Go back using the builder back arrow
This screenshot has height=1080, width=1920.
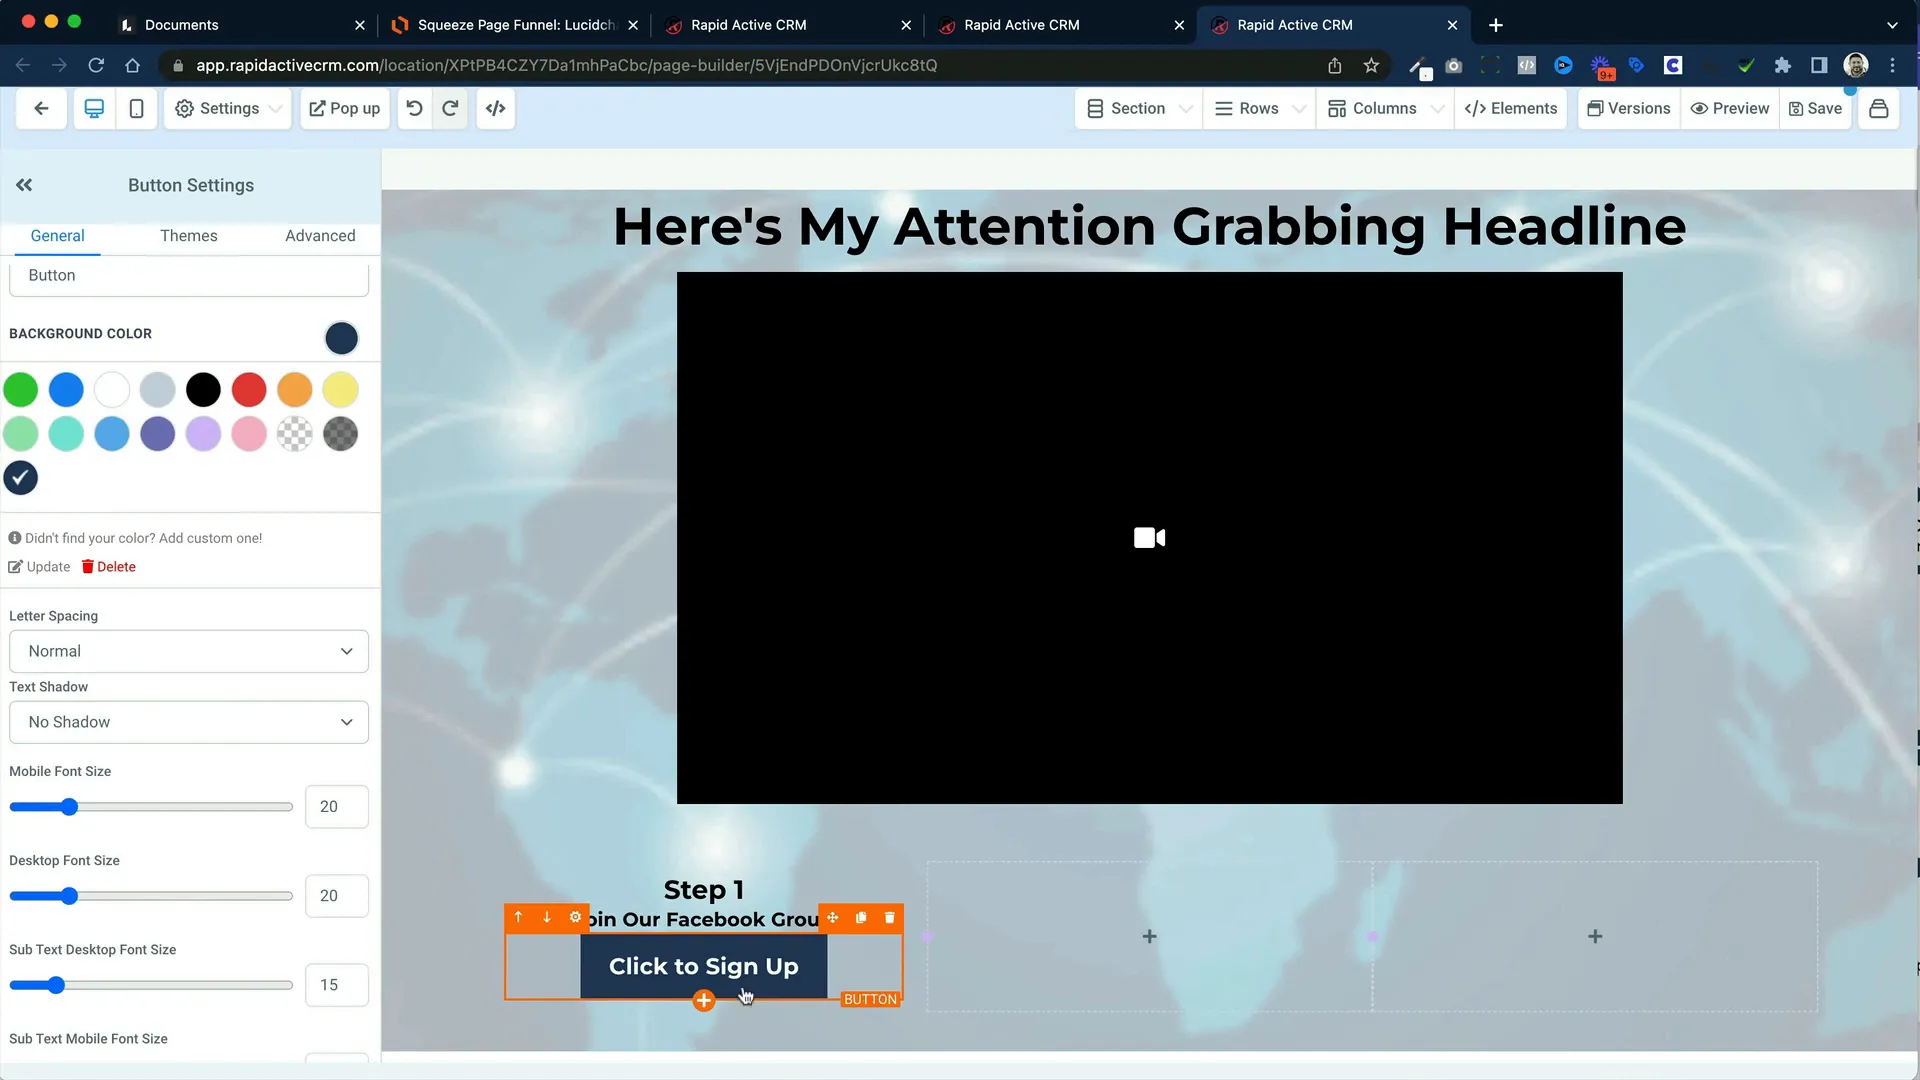click(41, 108)
